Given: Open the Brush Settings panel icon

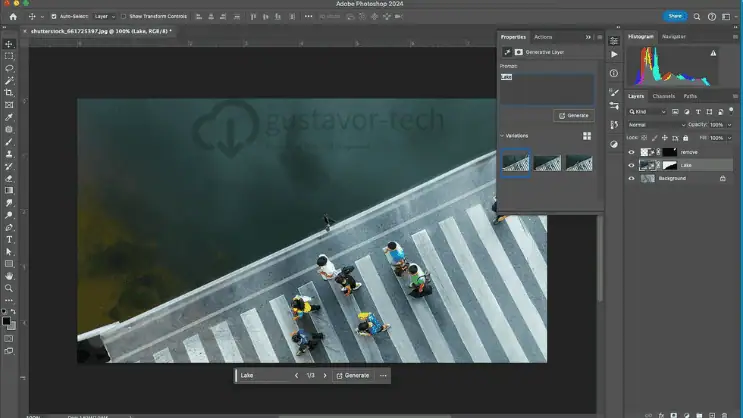Looking at the screenshot, I should click(x=614, y=92).
